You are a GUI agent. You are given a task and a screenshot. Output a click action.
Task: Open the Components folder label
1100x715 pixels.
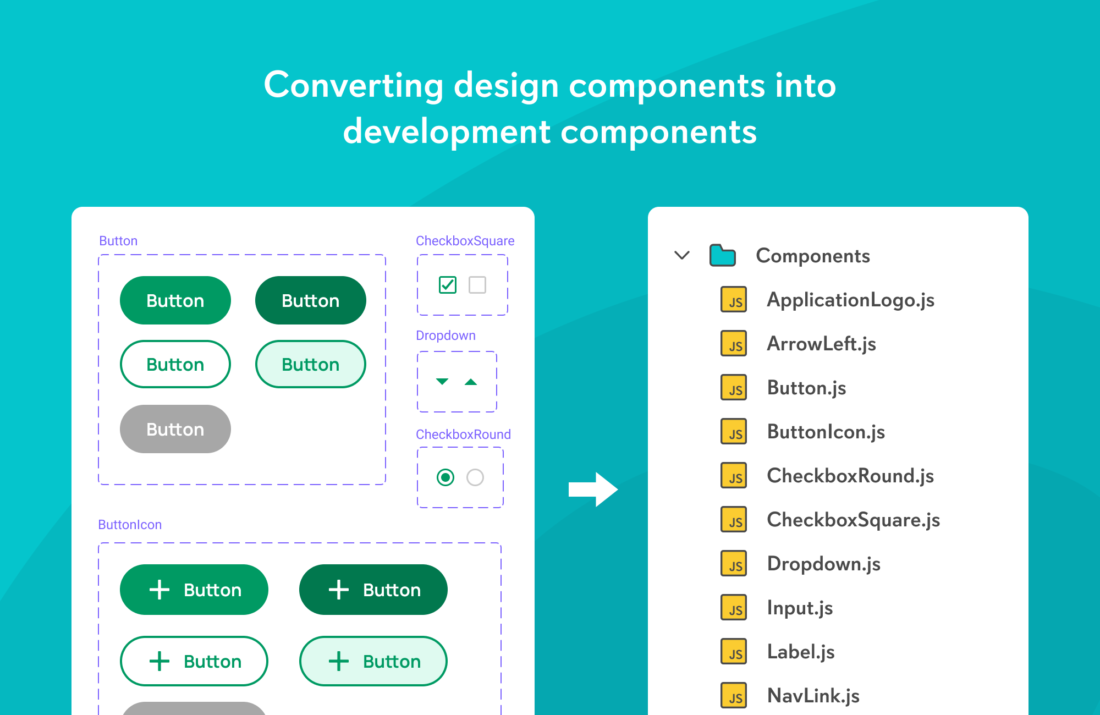click(x=812, y=255)
